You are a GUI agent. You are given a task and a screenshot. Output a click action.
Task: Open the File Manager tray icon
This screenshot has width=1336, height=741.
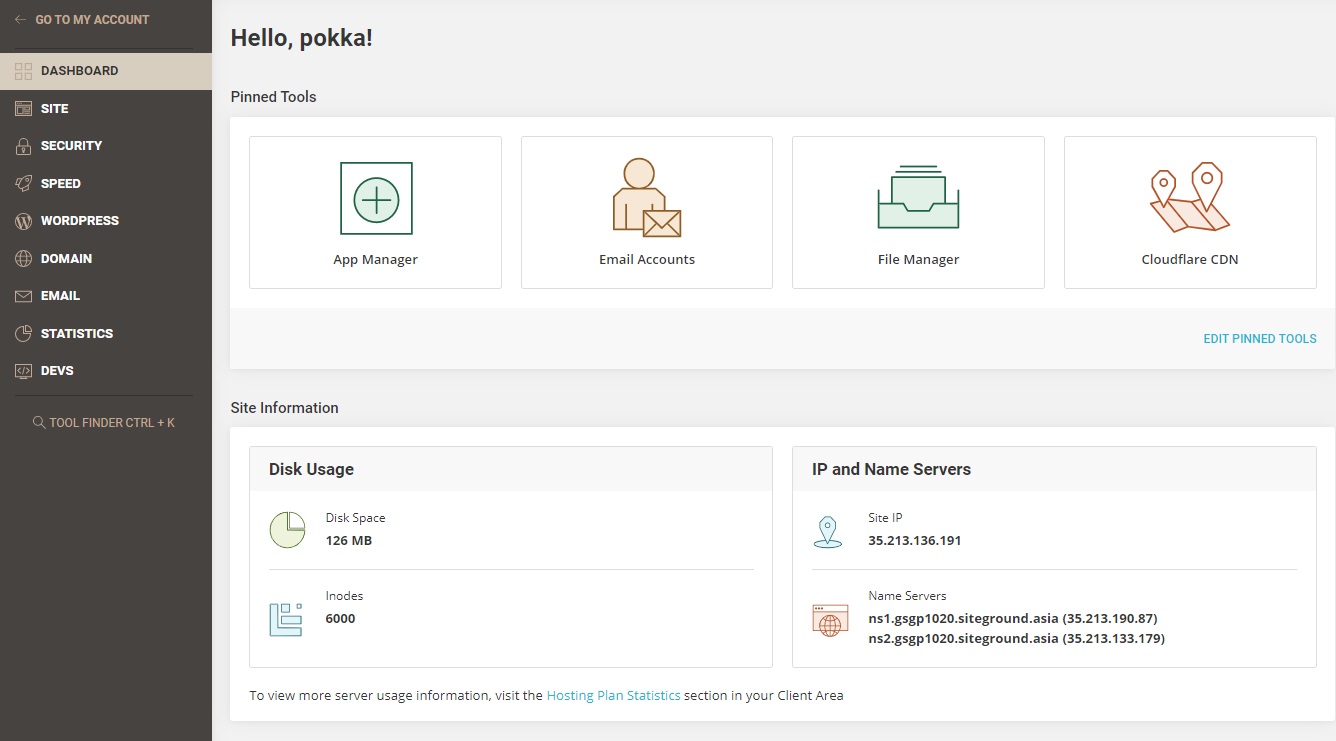pyautogui.click(x=918, y=198)
